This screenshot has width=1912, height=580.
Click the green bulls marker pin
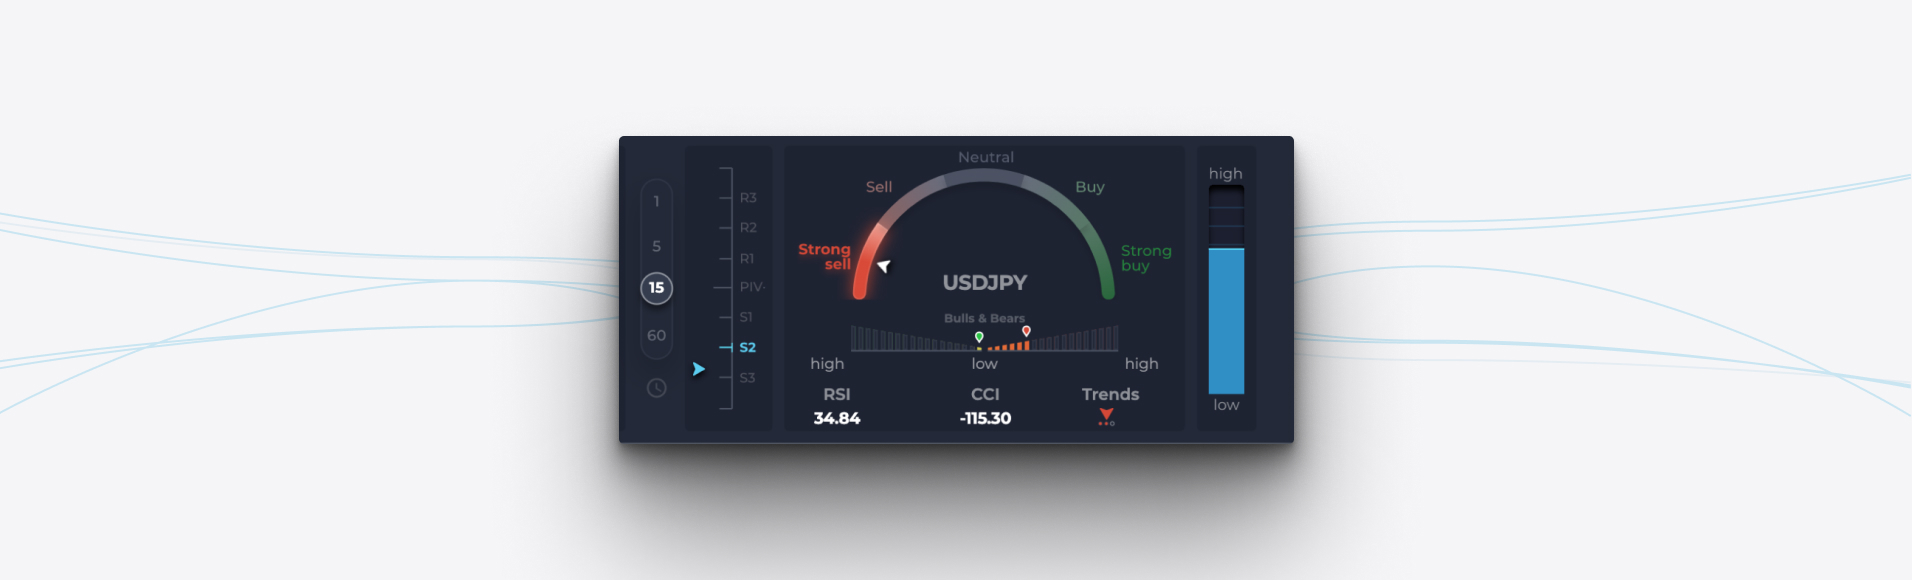(979, 338)
